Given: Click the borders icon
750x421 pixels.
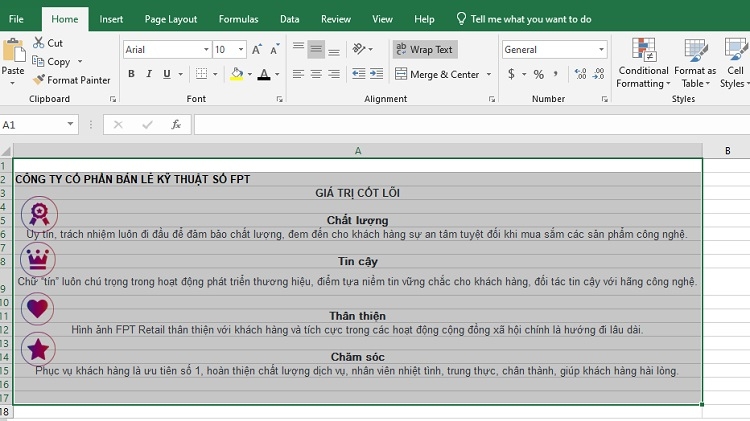Looking at the screenshot, I should pyautogui.click(x=202, y=74).
